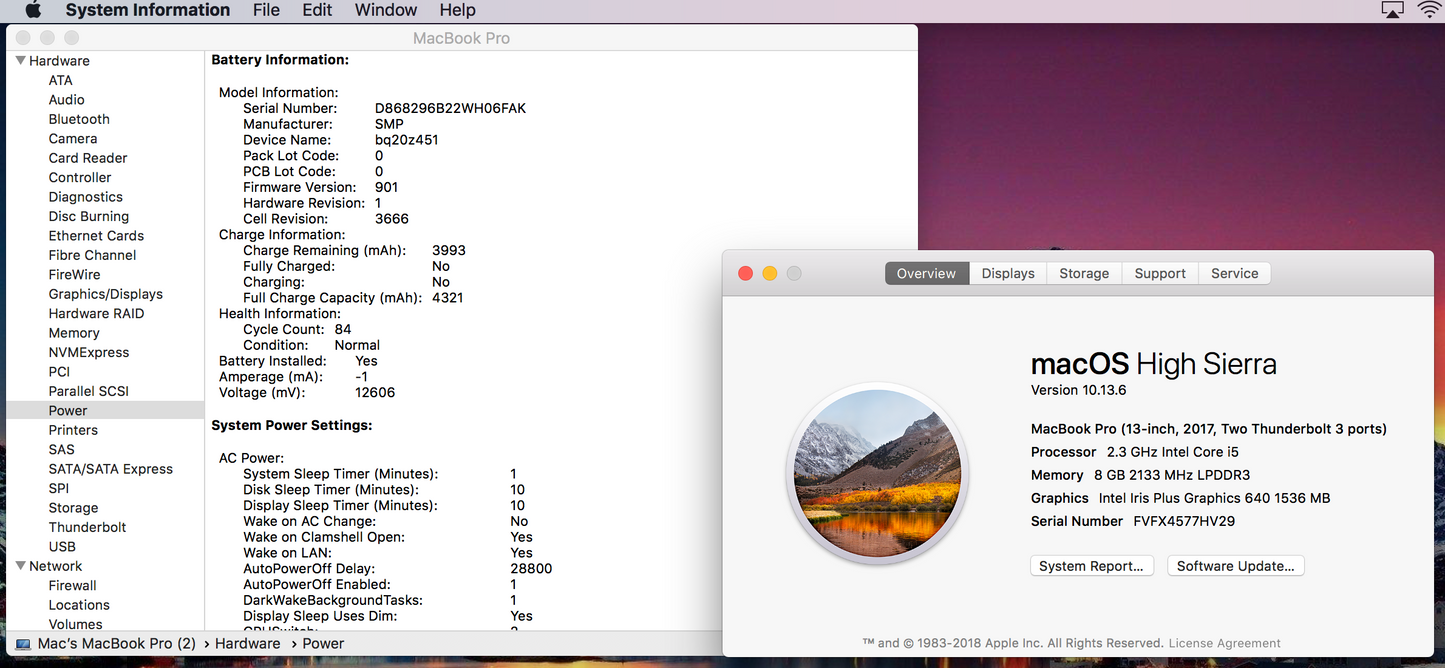
Task: Collapse the Hardware section triangle
Action: click(x=20, y=61)
